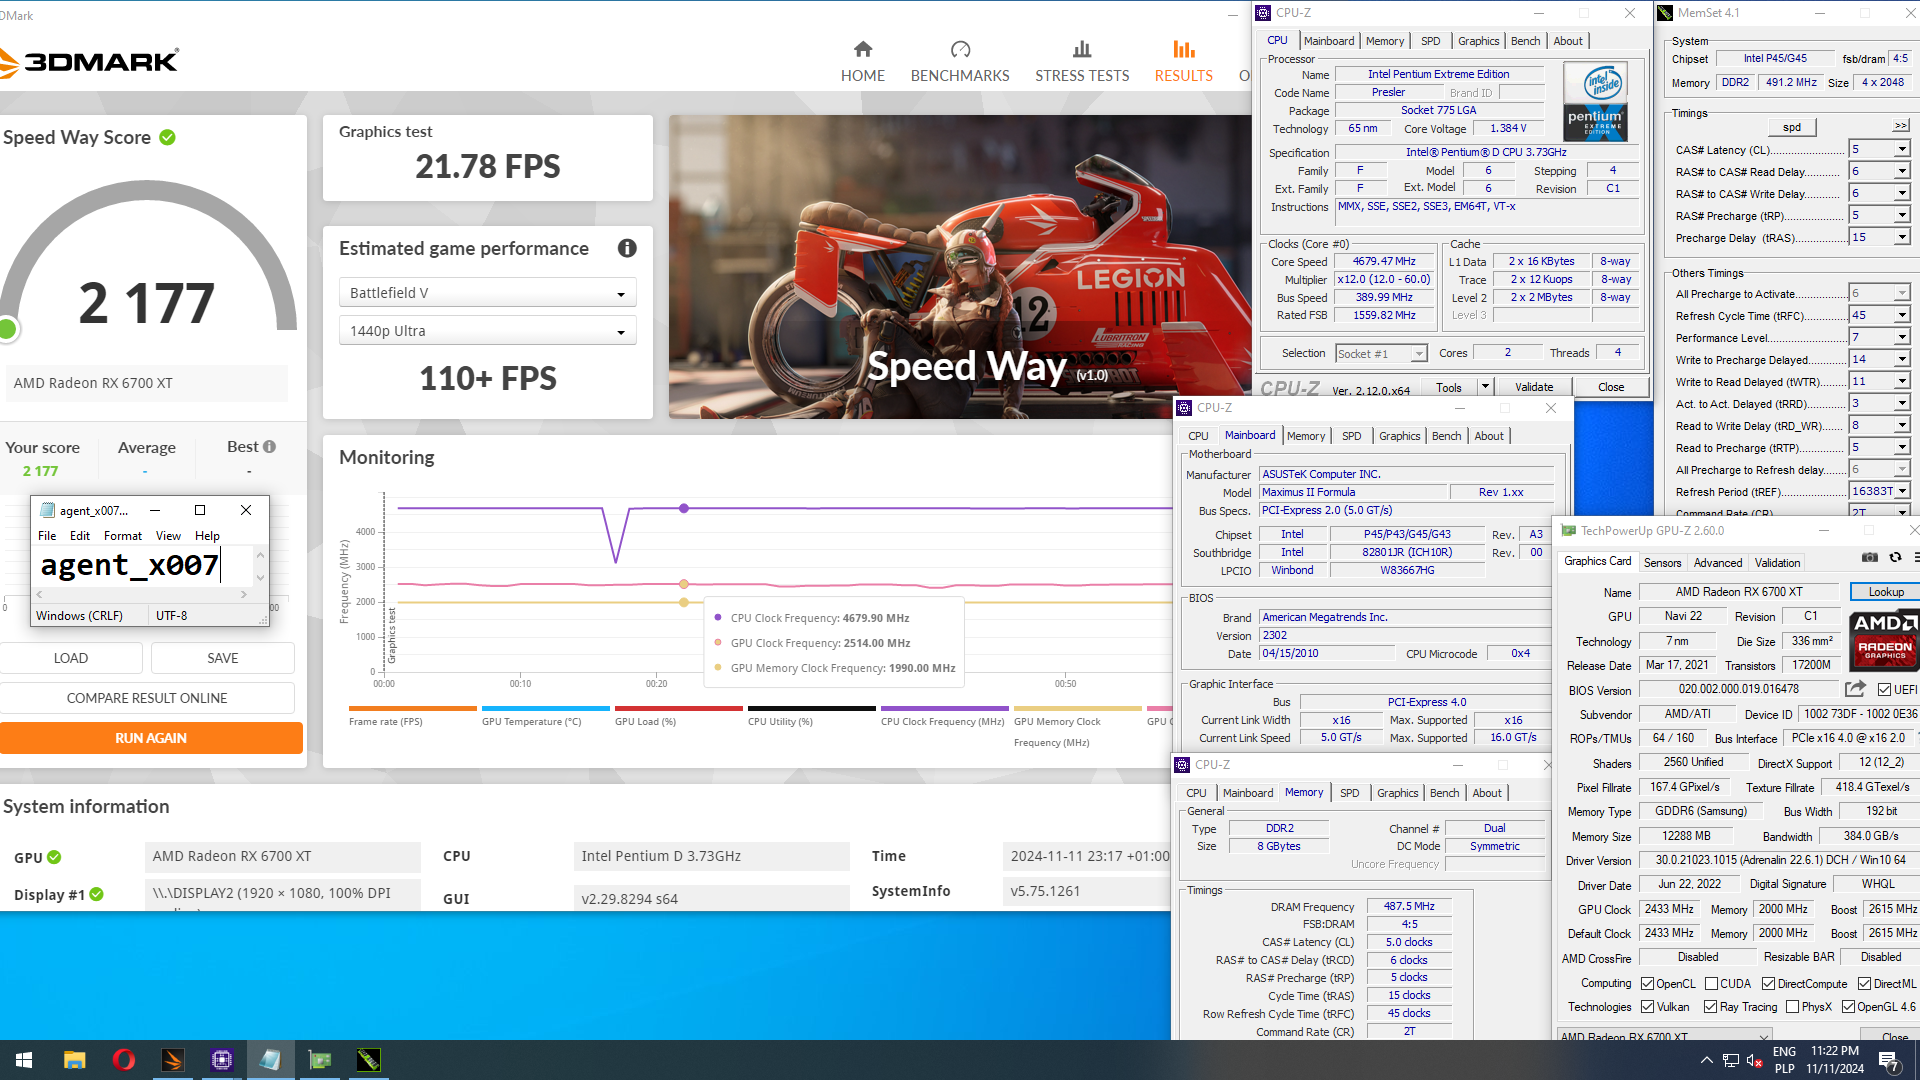Screen dimensions: 1920x1080
Task: Open the CPU-Z Tools dropdown arrow
Action: point(1485,387)
